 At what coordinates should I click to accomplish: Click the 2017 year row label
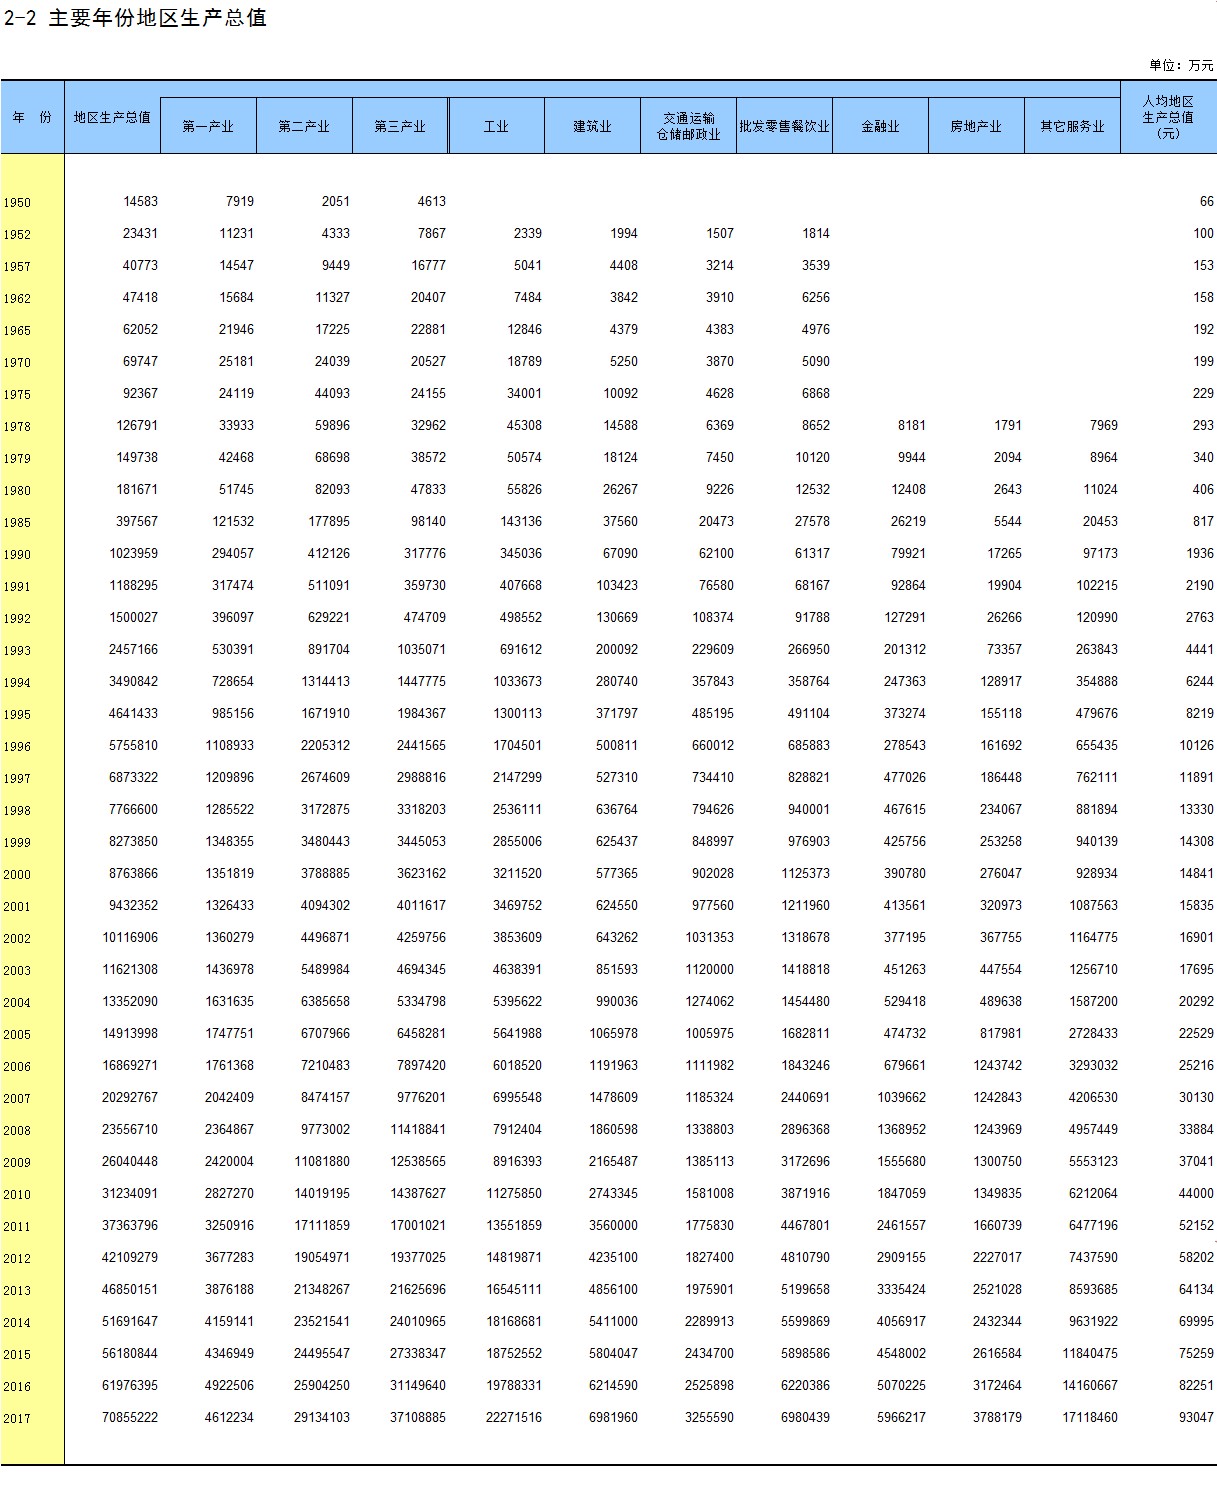point(17,1418)
